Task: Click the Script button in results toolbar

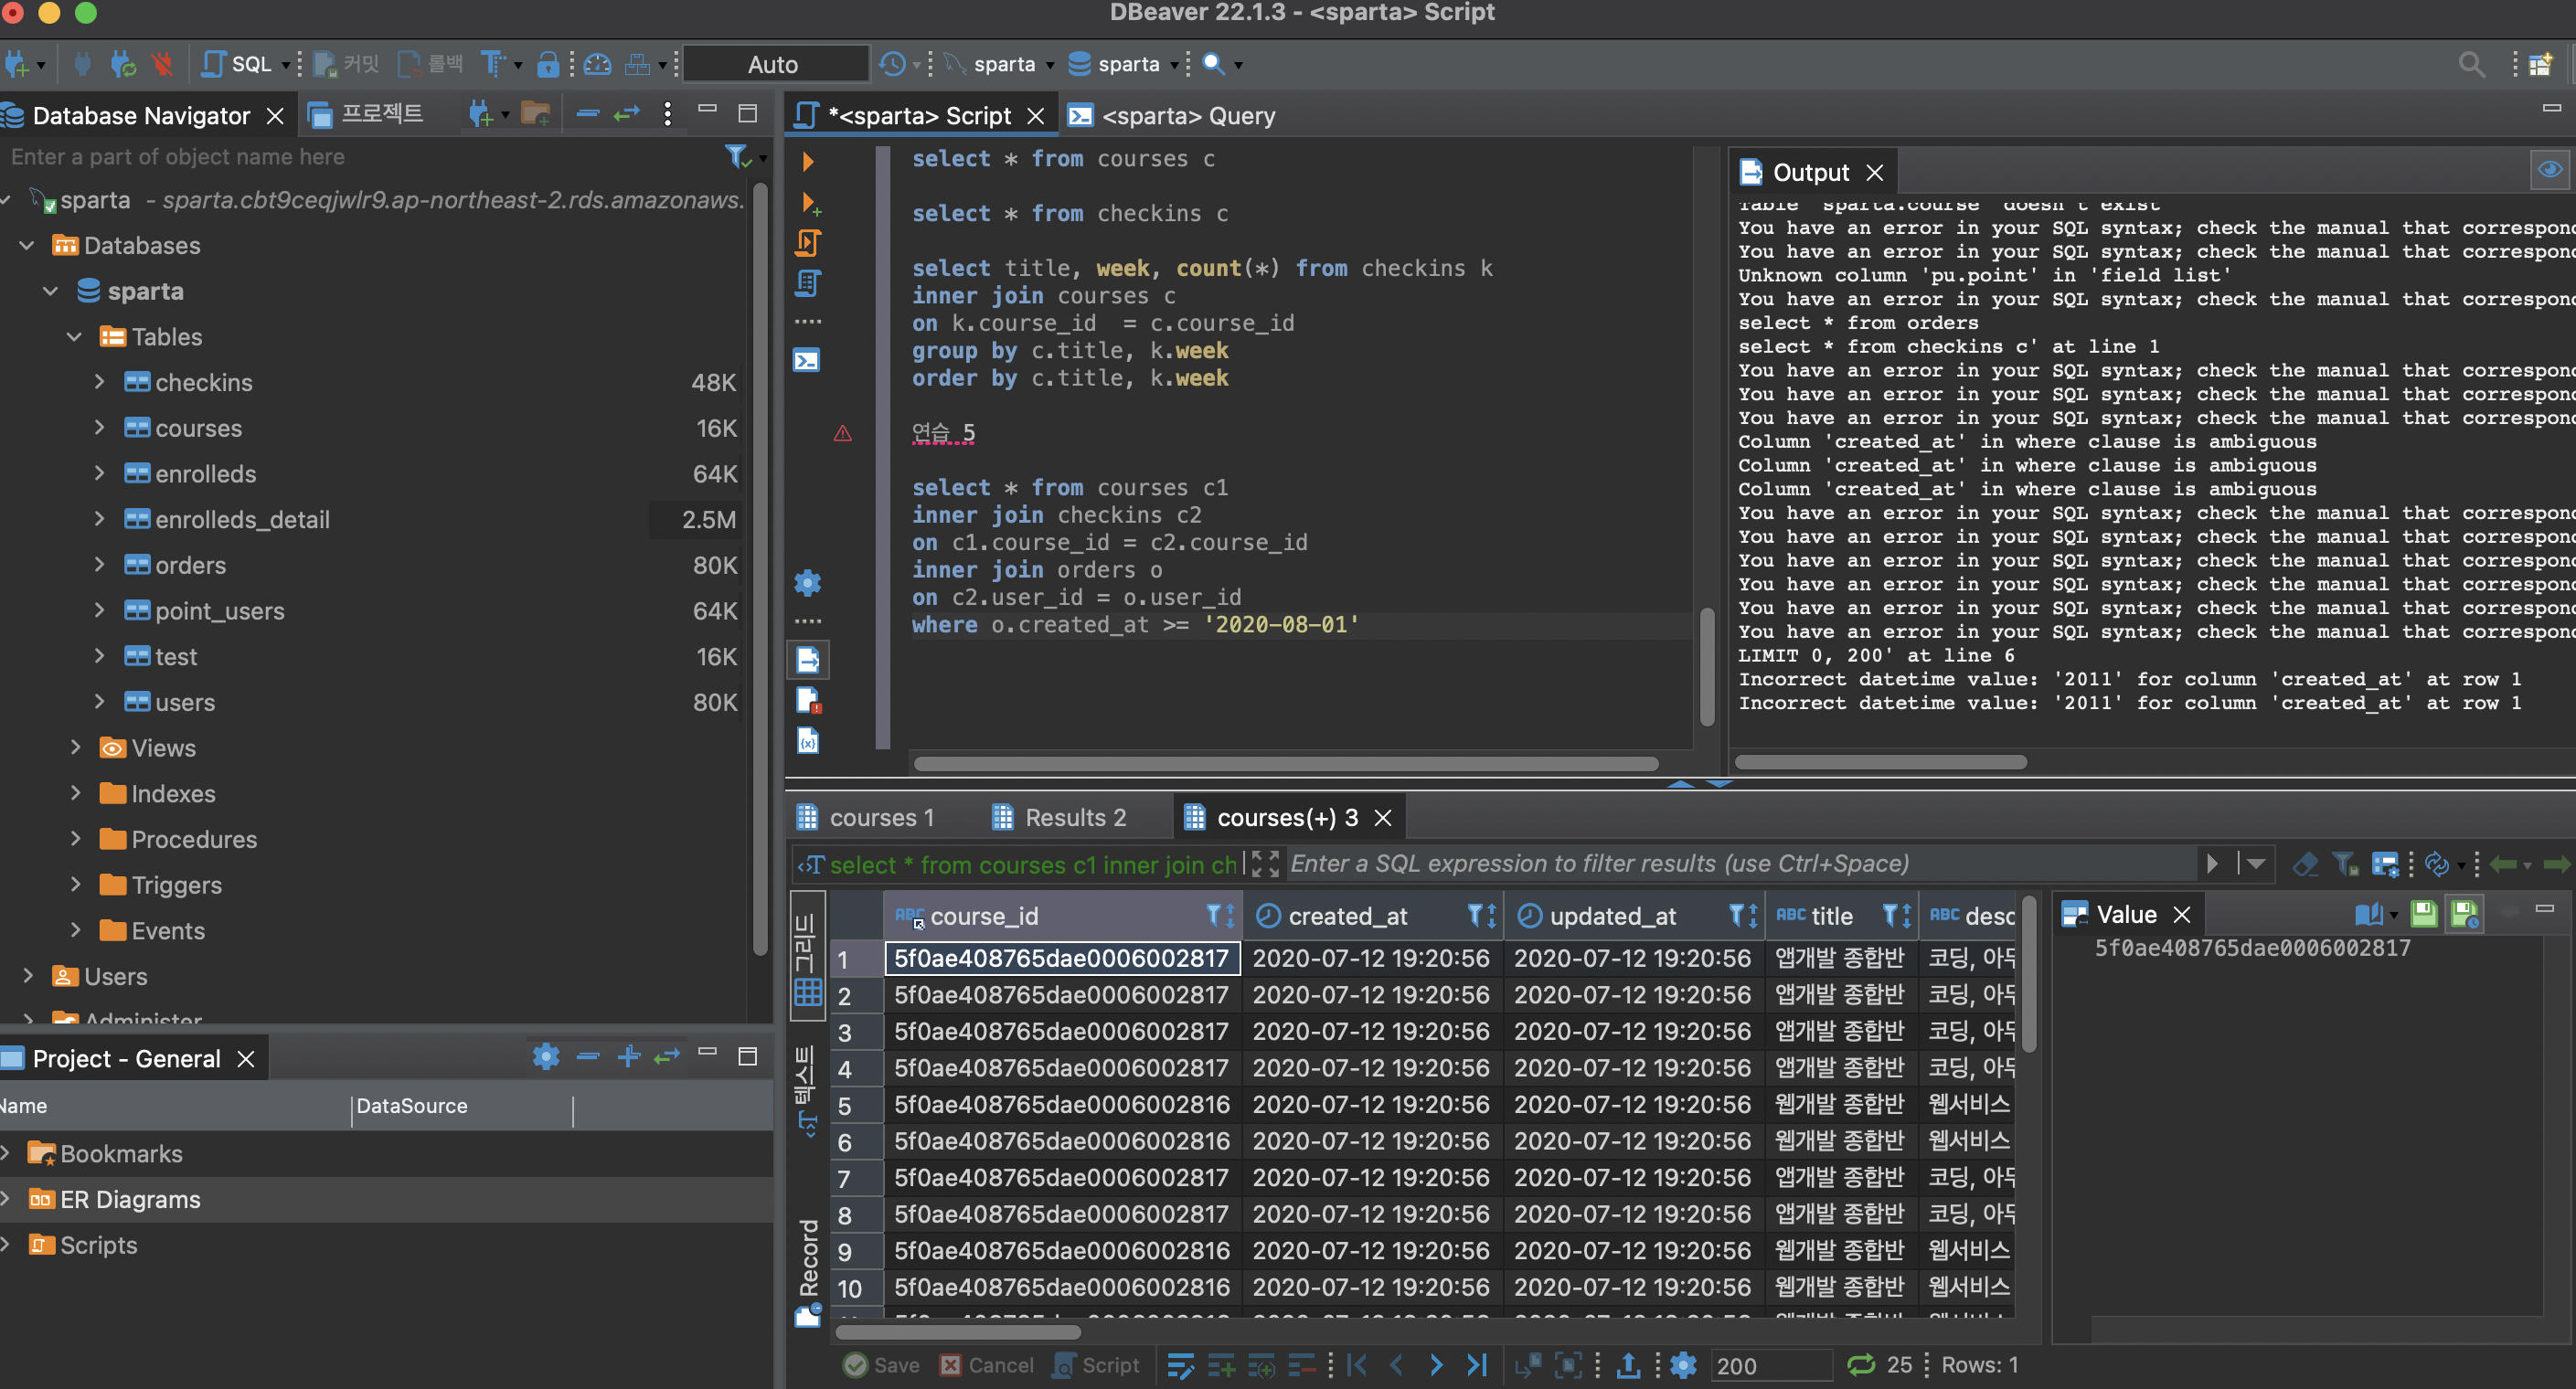Action: click(x=1096, y=1365)
